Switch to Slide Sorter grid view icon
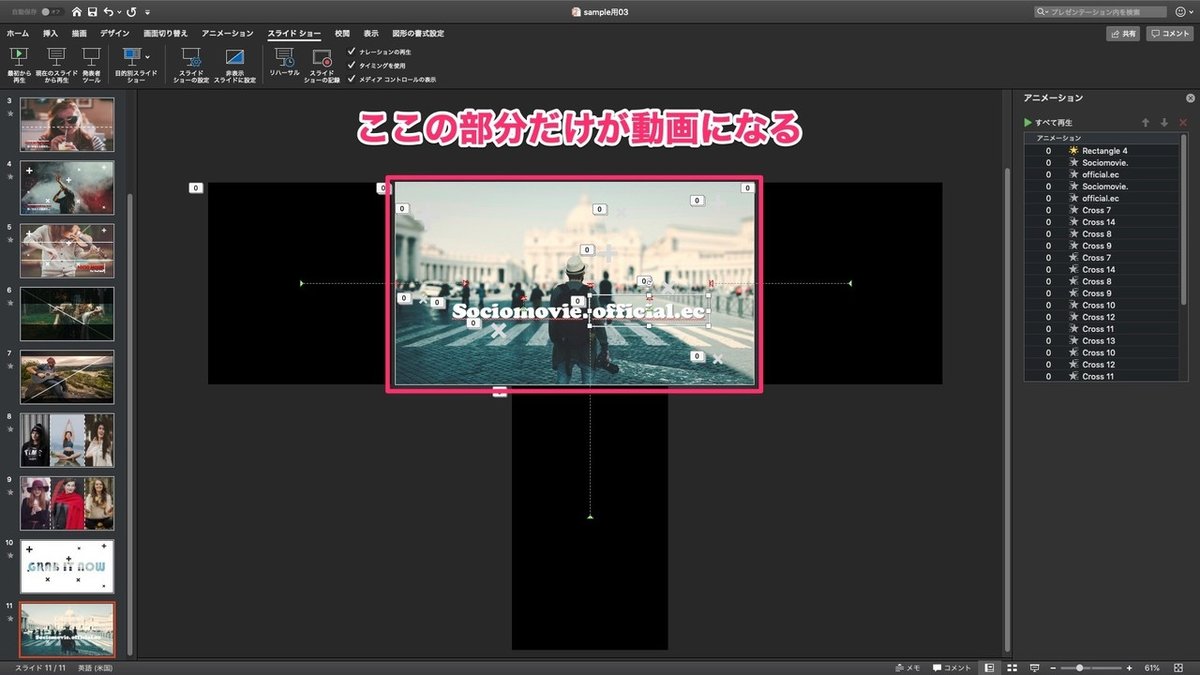This screenshot has height=675, width=1200. coord(1012,667)
